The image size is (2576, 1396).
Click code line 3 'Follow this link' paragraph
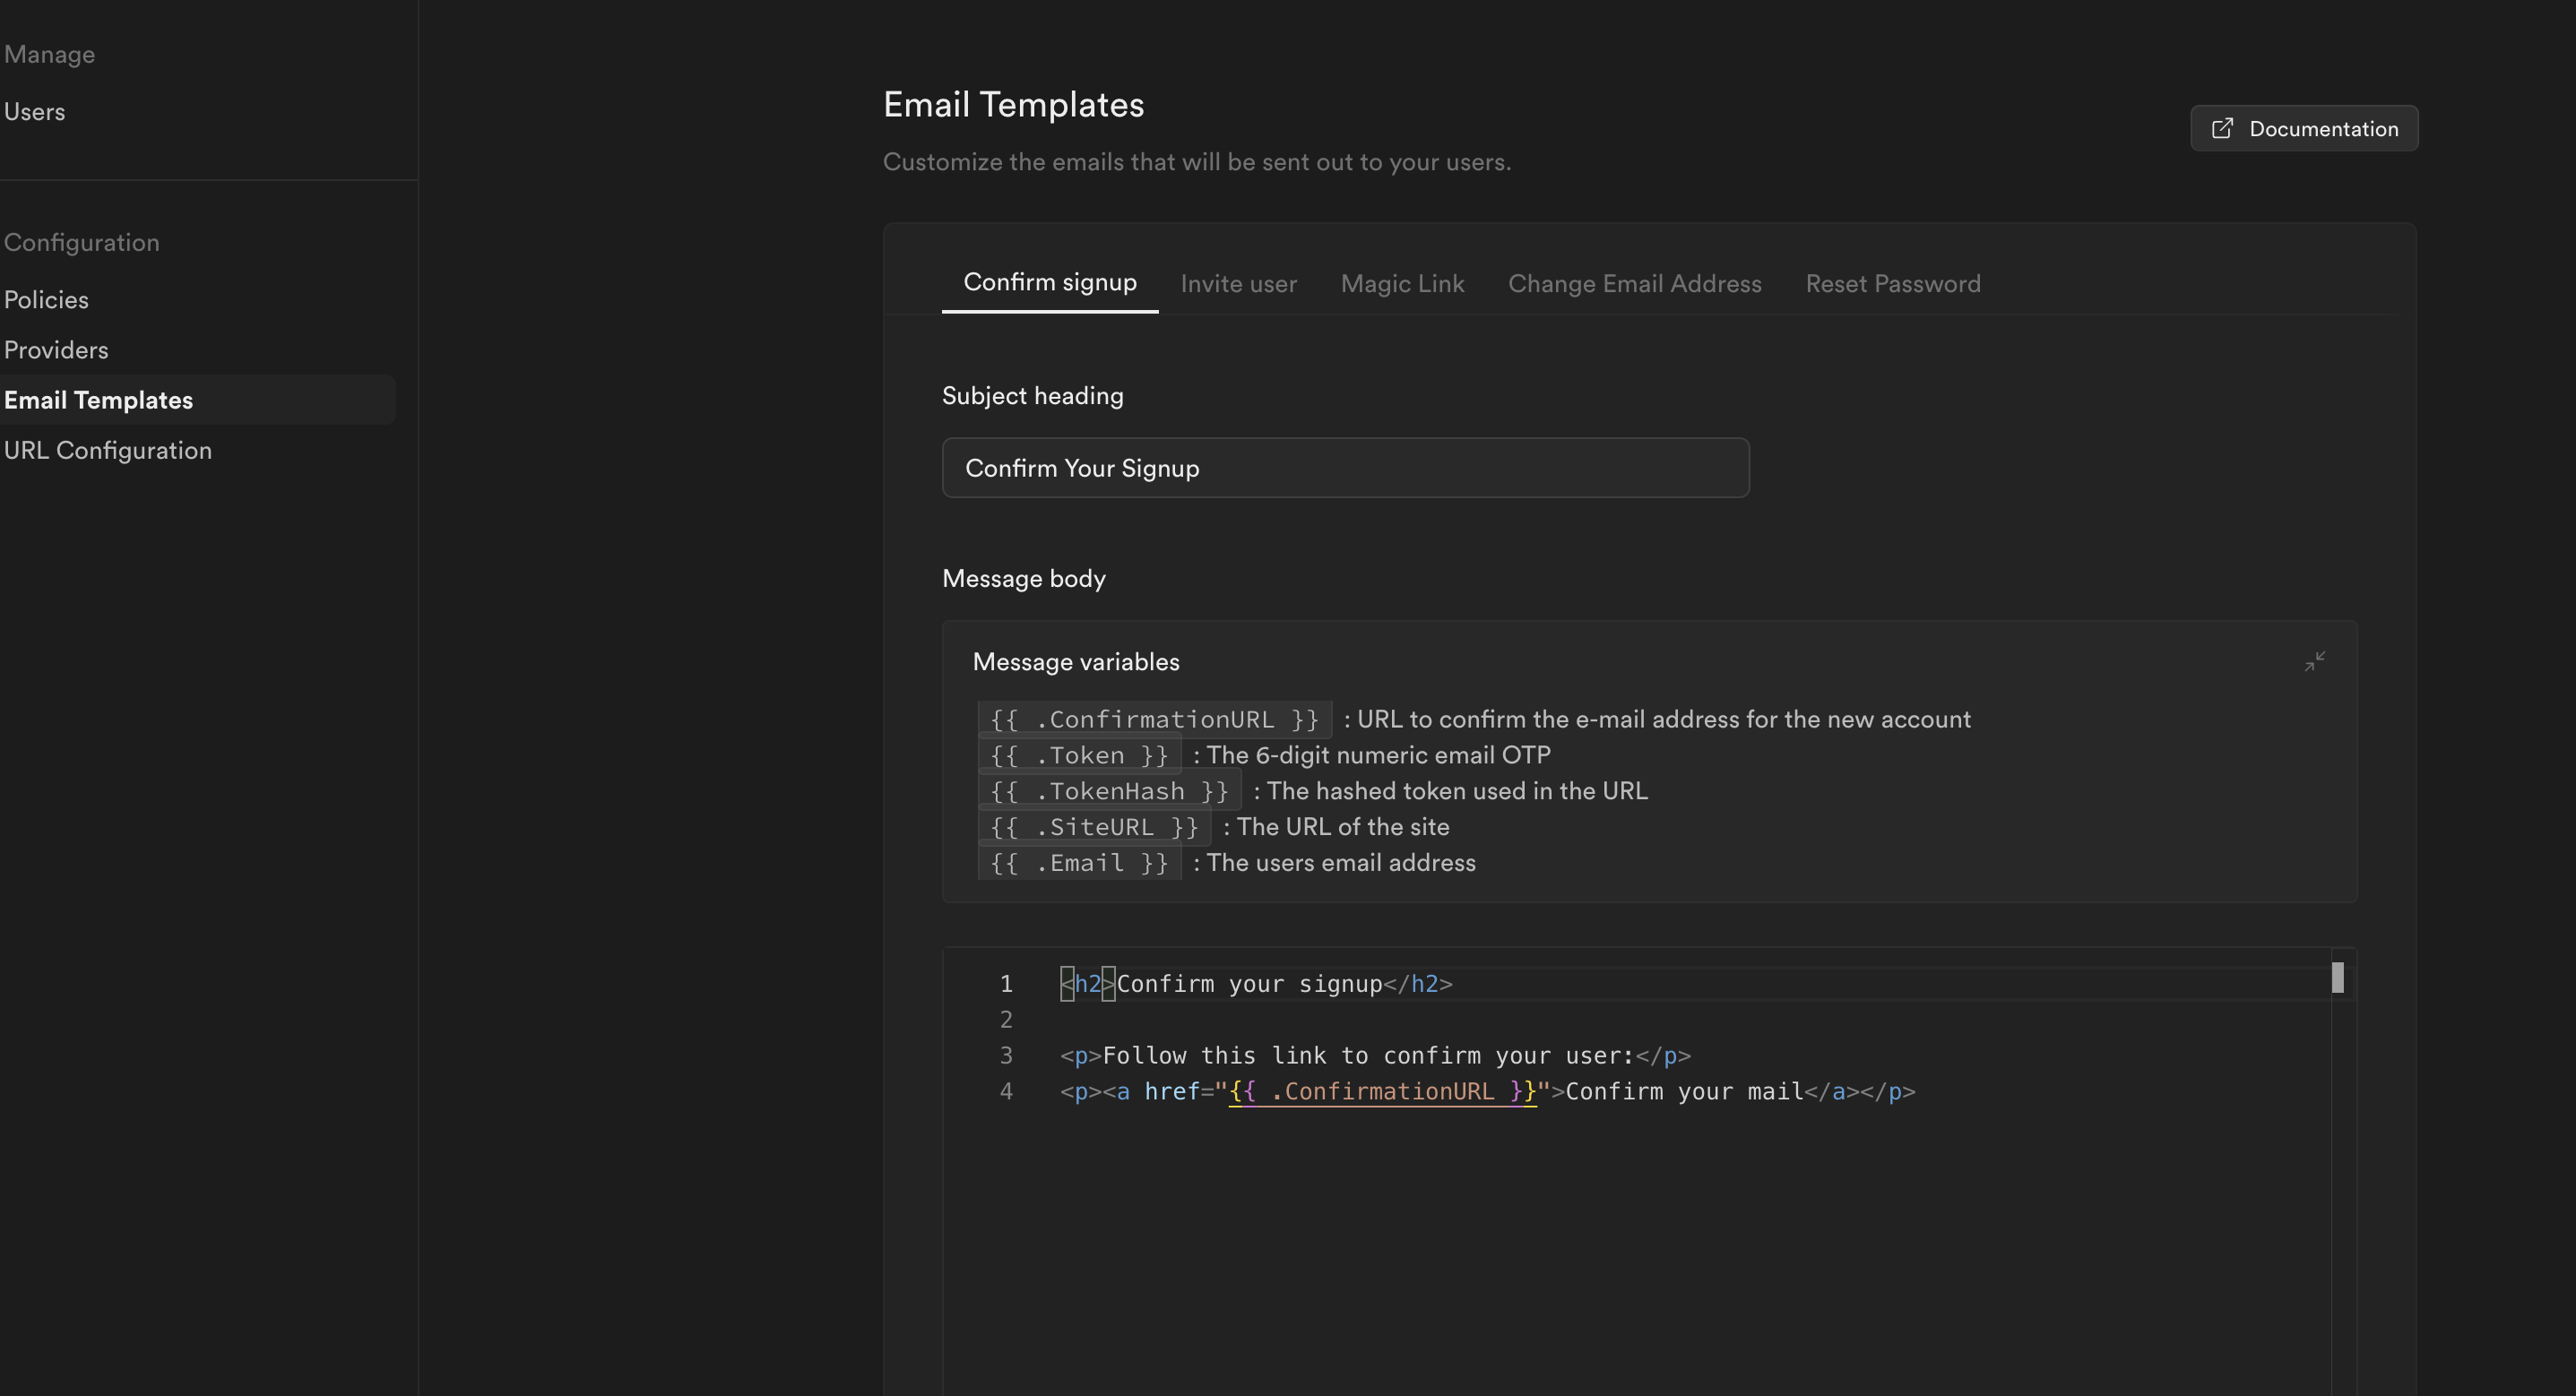(1375, 1056)
